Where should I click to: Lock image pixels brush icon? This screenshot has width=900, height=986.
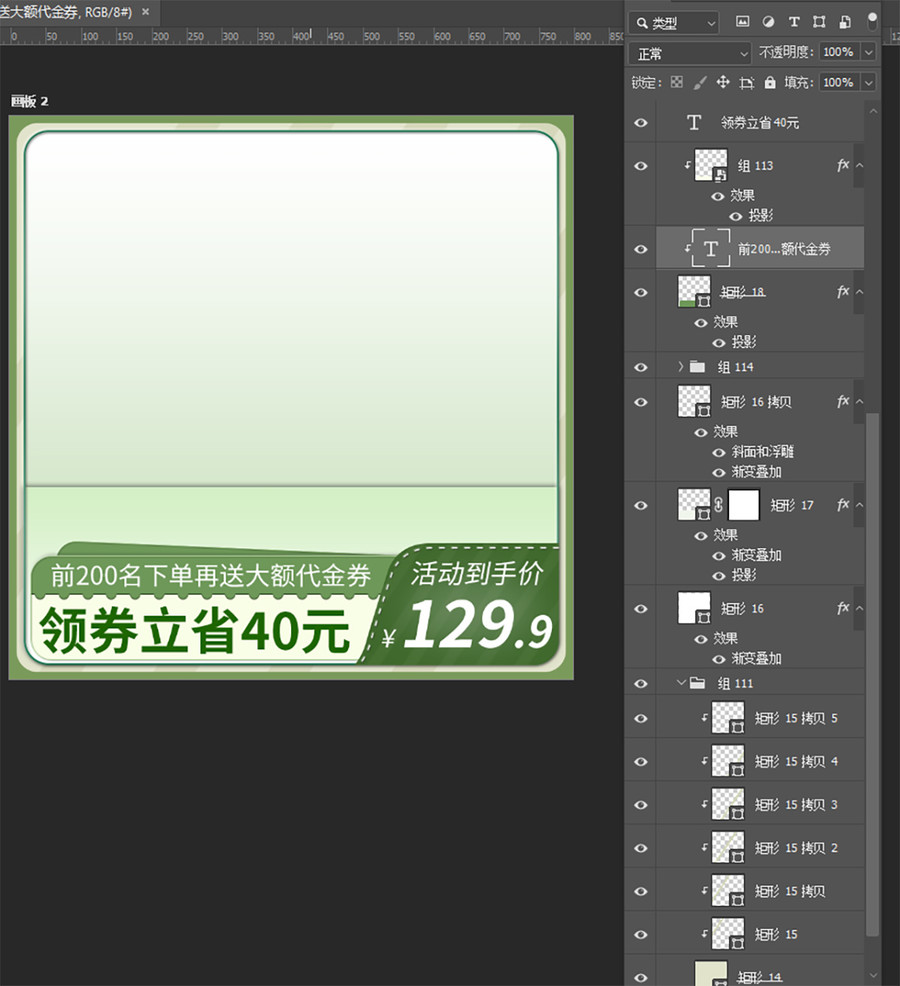point(700,82)
